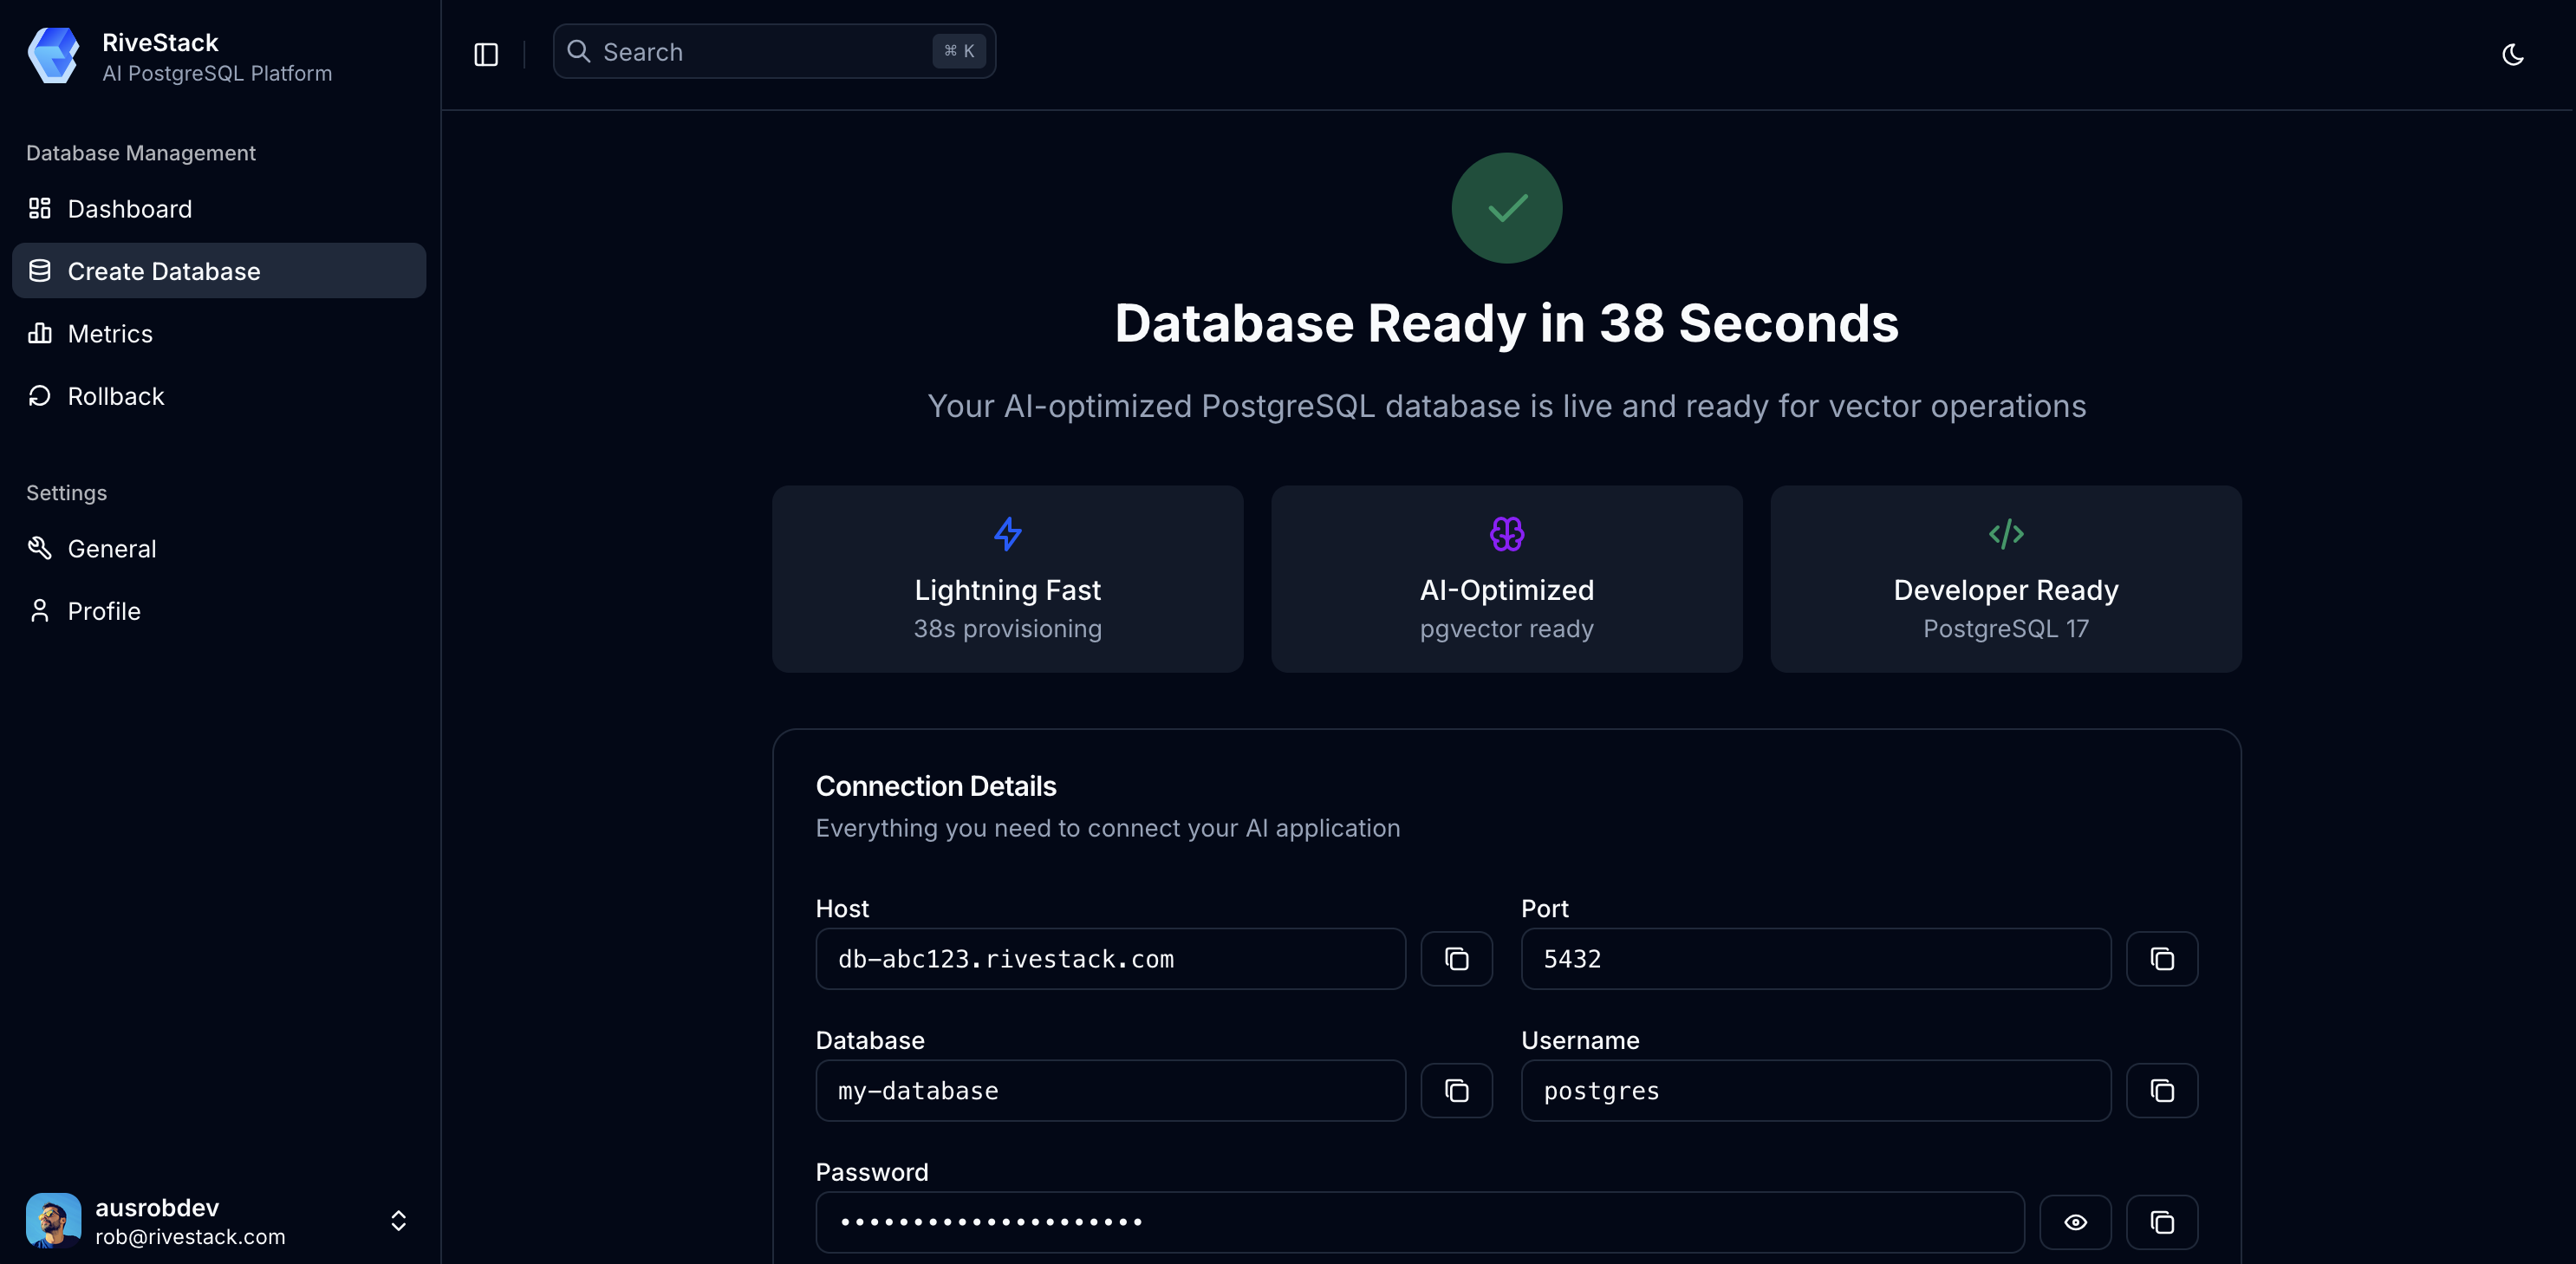The width and height of the screenshot is (2576, 1264).
Task: Click the Settings section label
Action: tap(66, 493)
